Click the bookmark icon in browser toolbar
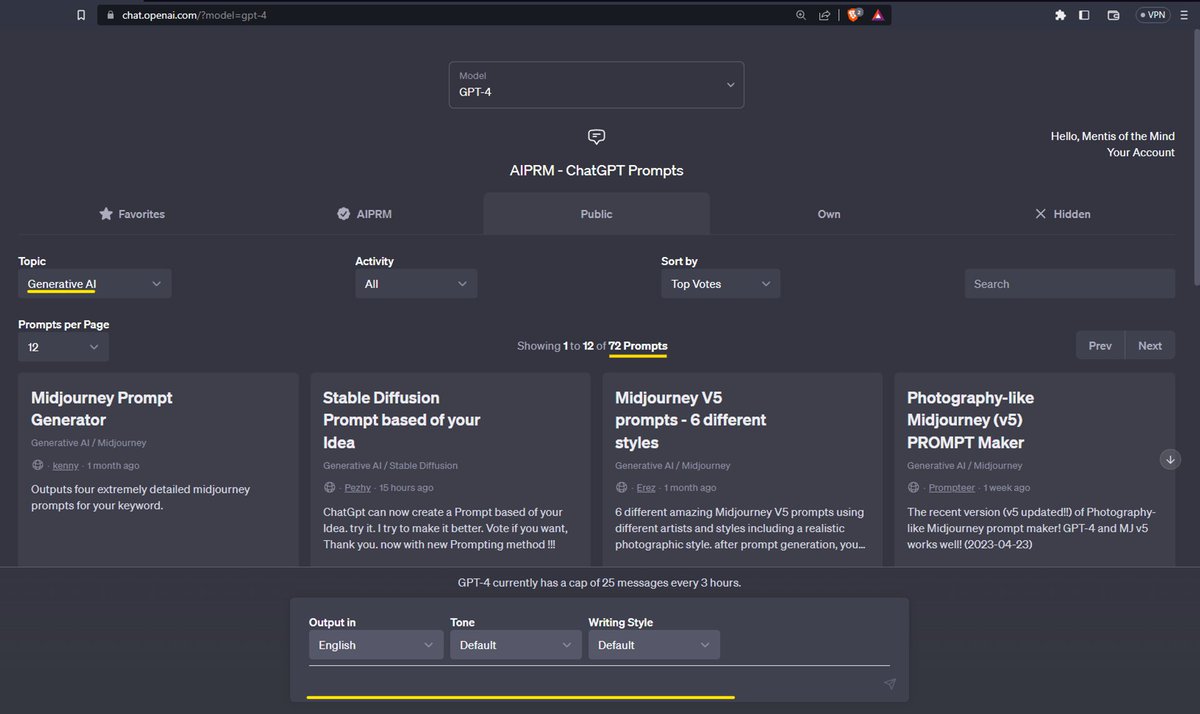Image resolution: width=1200 pixels, height=714 pixels. point(81,15)
